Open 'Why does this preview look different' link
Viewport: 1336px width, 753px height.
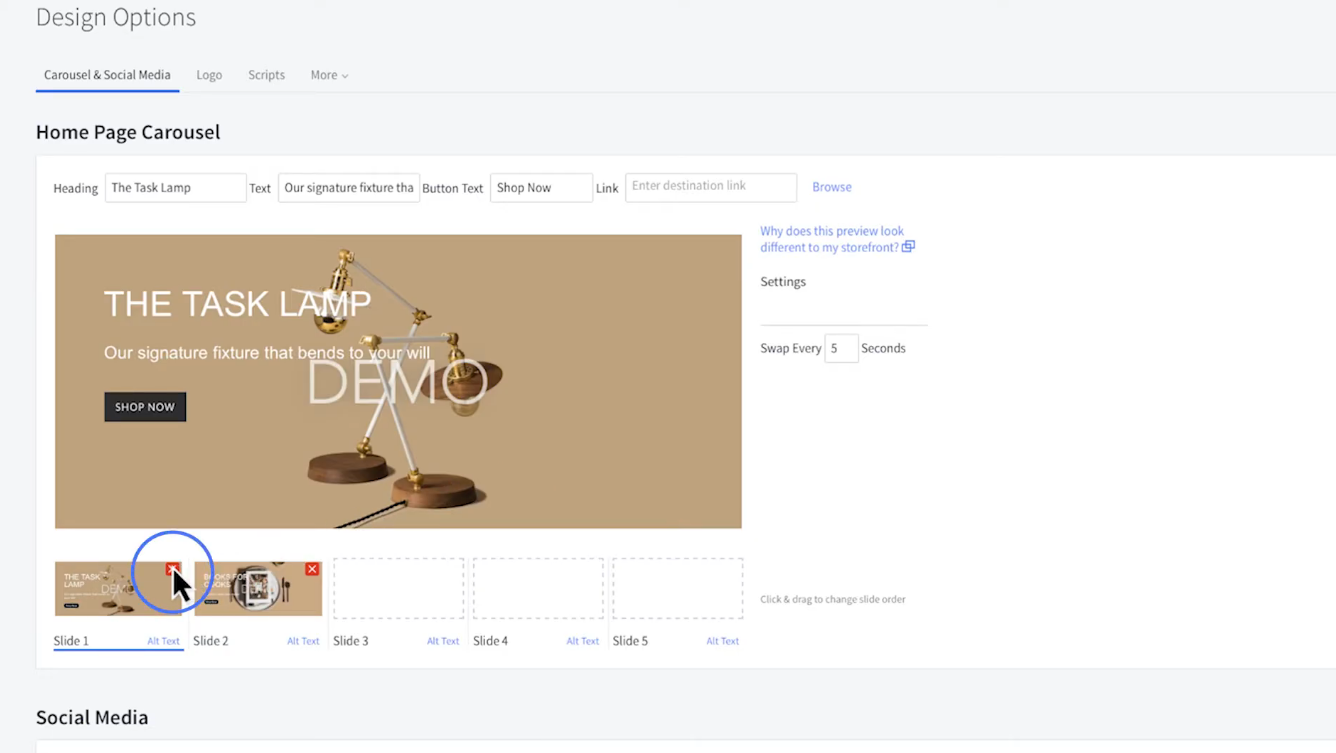pos(831,238)
